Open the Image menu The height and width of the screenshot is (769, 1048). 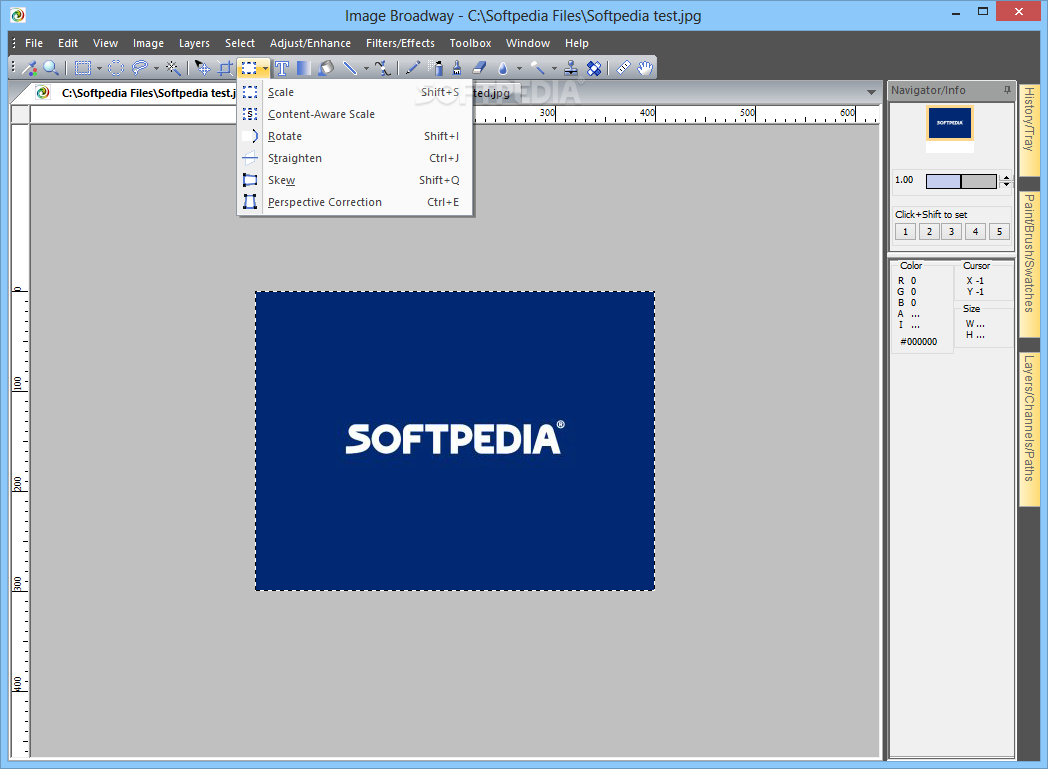148,43
